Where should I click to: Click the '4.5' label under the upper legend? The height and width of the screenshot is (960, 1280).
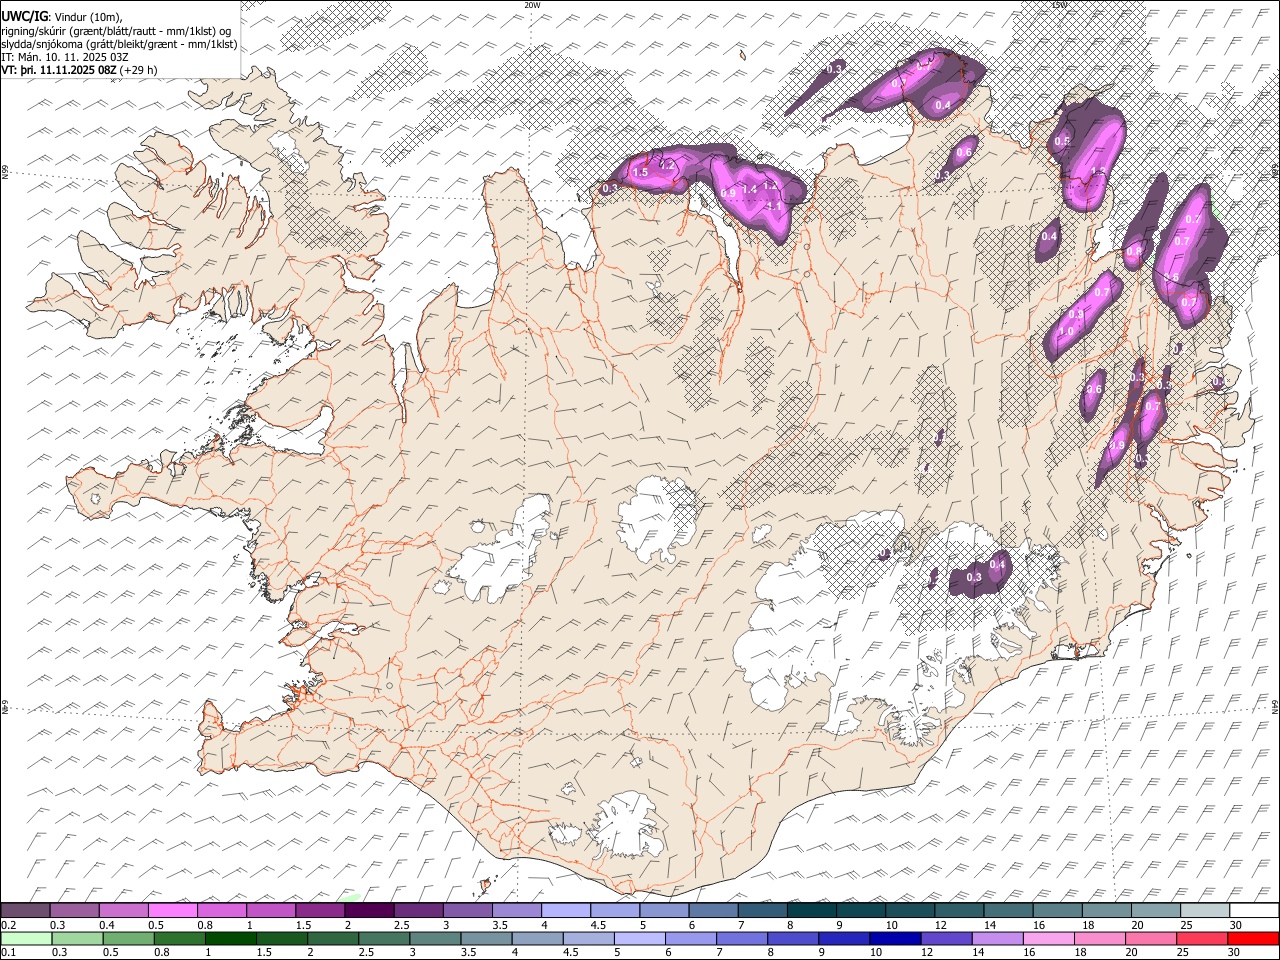(598, 925)
